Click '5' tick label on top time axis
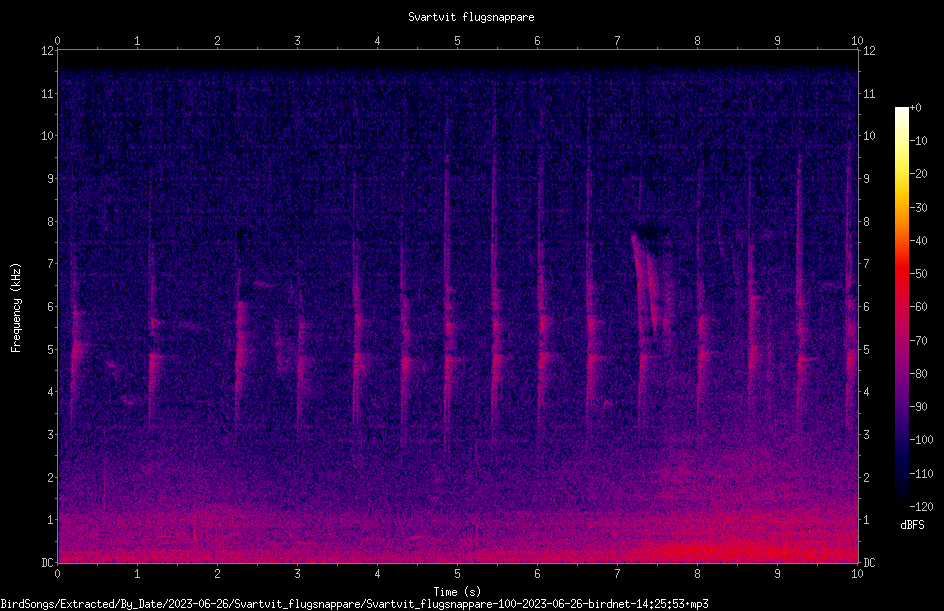944x611 pixels. point(458,41)
